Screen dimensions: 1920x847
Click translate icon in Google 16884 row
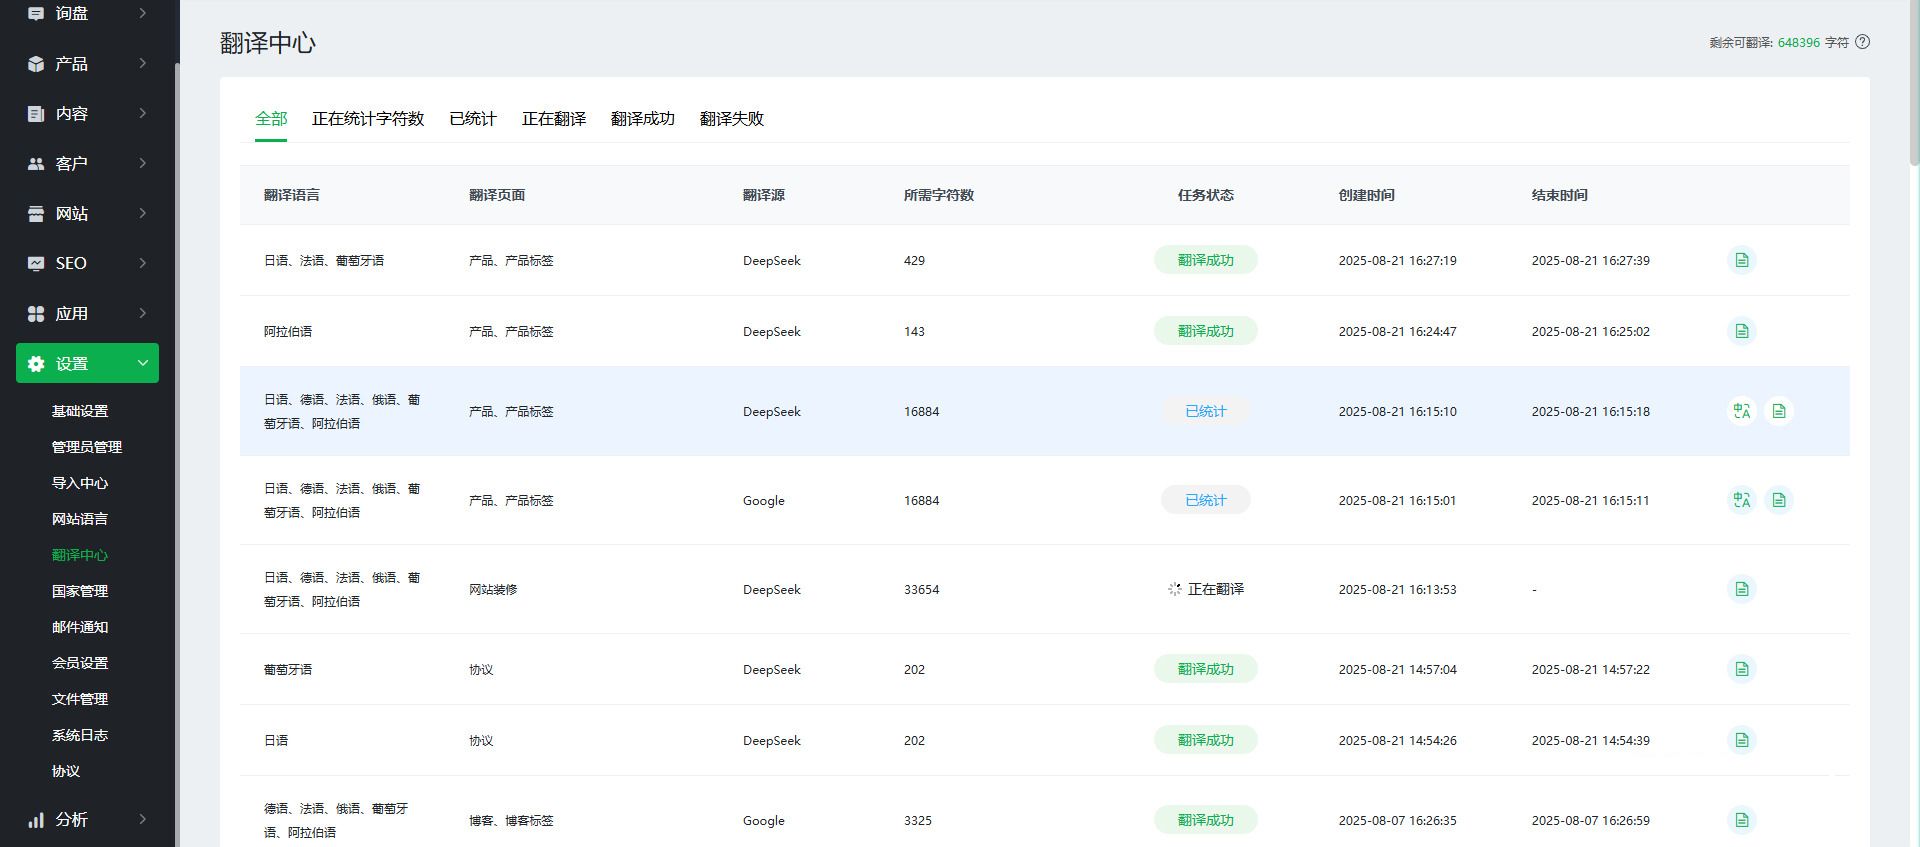pos(1742,500)
